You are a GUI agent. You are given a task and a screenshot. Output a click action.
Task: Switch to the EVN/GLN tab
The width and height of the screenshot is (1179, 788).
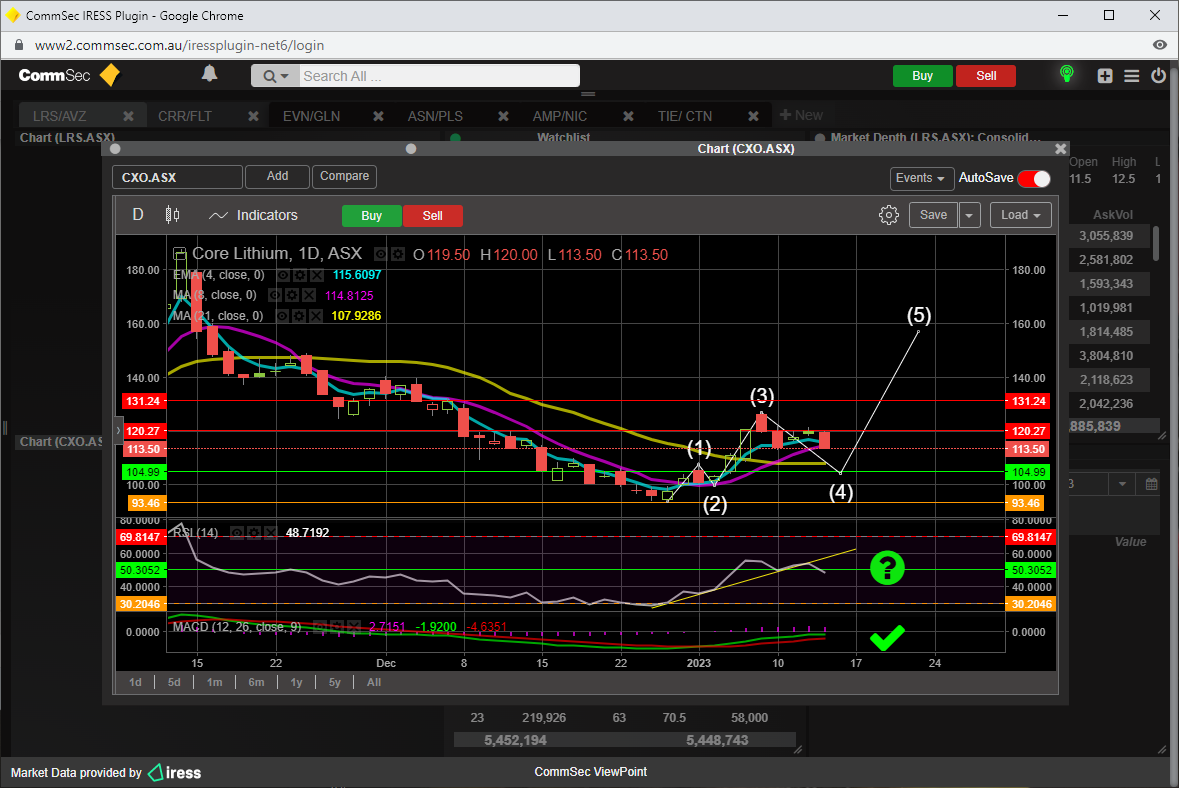click(312, 116)
